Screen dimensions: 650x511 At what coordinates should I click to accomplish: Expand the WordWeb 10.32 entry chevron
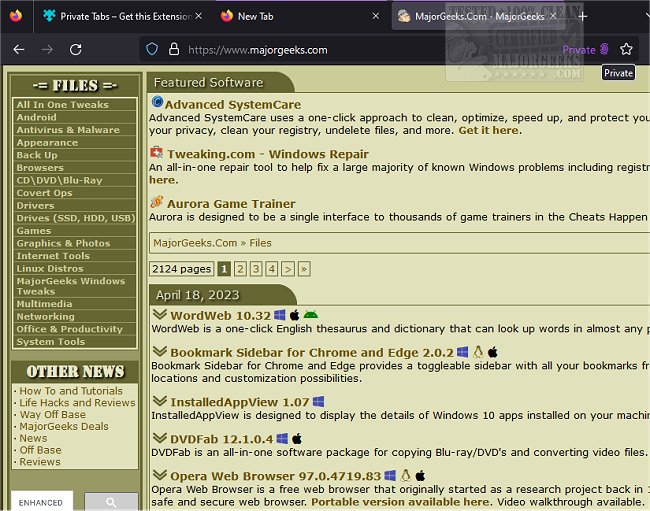[x=159, y=315]
